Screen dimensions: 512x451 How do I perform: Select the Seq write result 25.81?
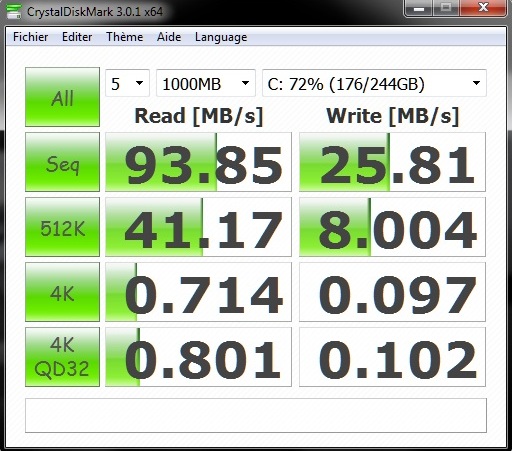(x=392, y=162)
